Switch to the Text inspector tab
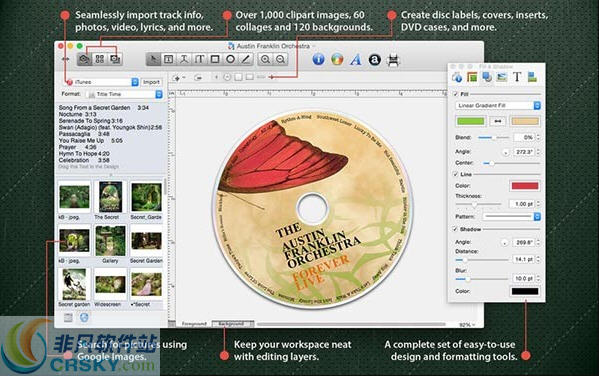The height and width of the screenshot is (376, 599). pyautogui.click(x=517, y=77)
